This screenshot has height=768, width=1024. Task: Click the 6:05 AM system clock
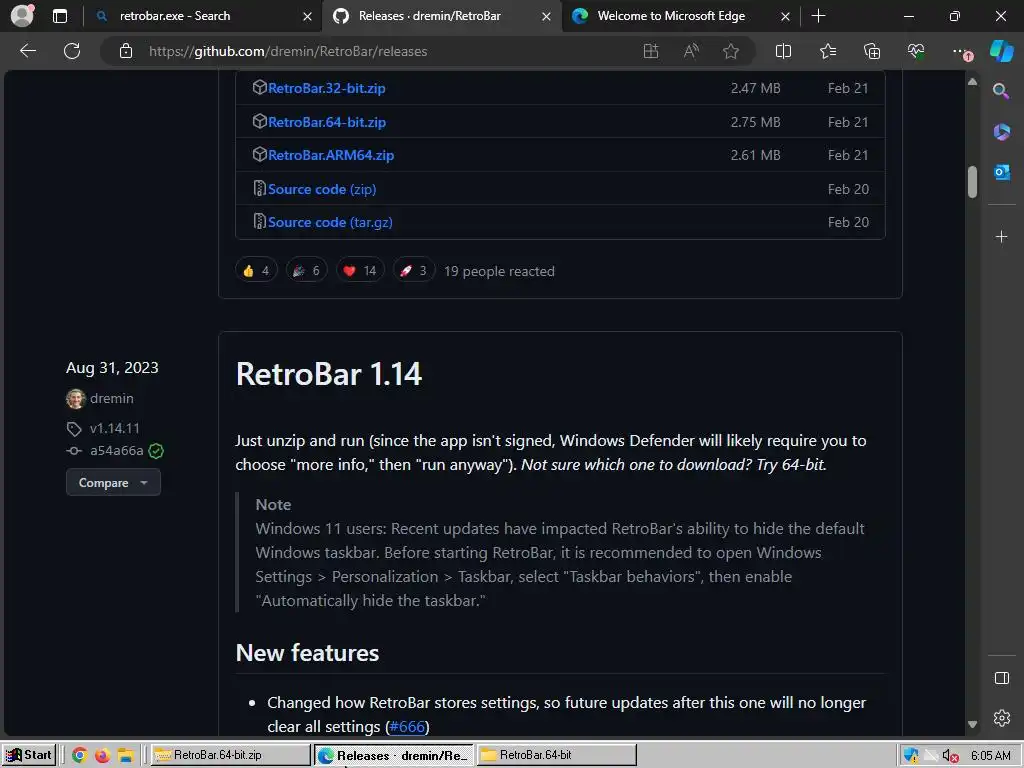click(990, 756)
